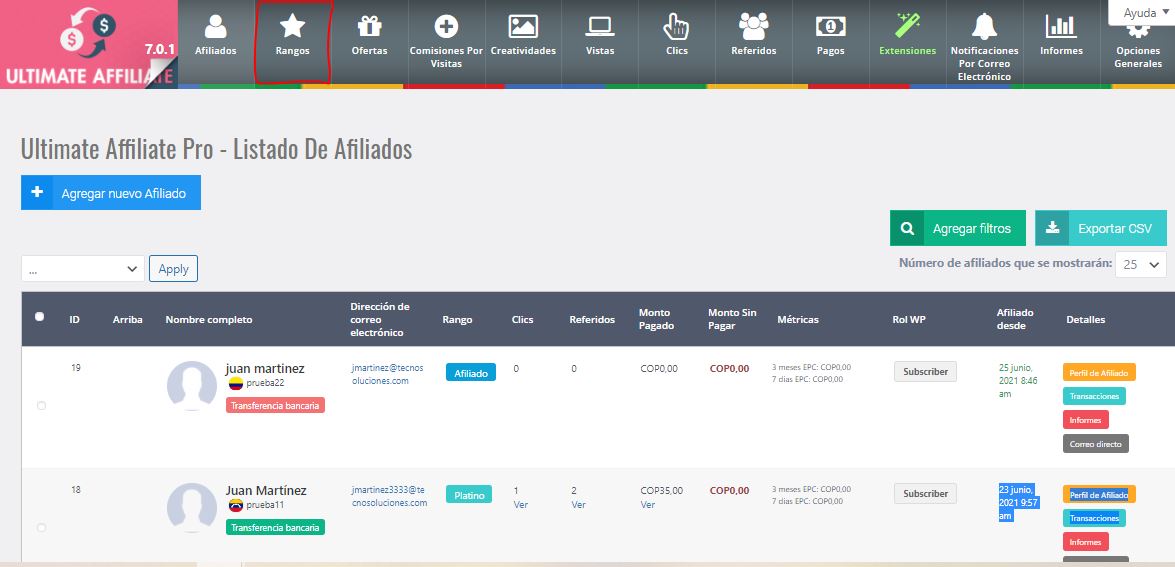The width and height of the screenshot is (1175, 567).
Task: Open the Pagos money icon
Action: click(x=830, y=27)
